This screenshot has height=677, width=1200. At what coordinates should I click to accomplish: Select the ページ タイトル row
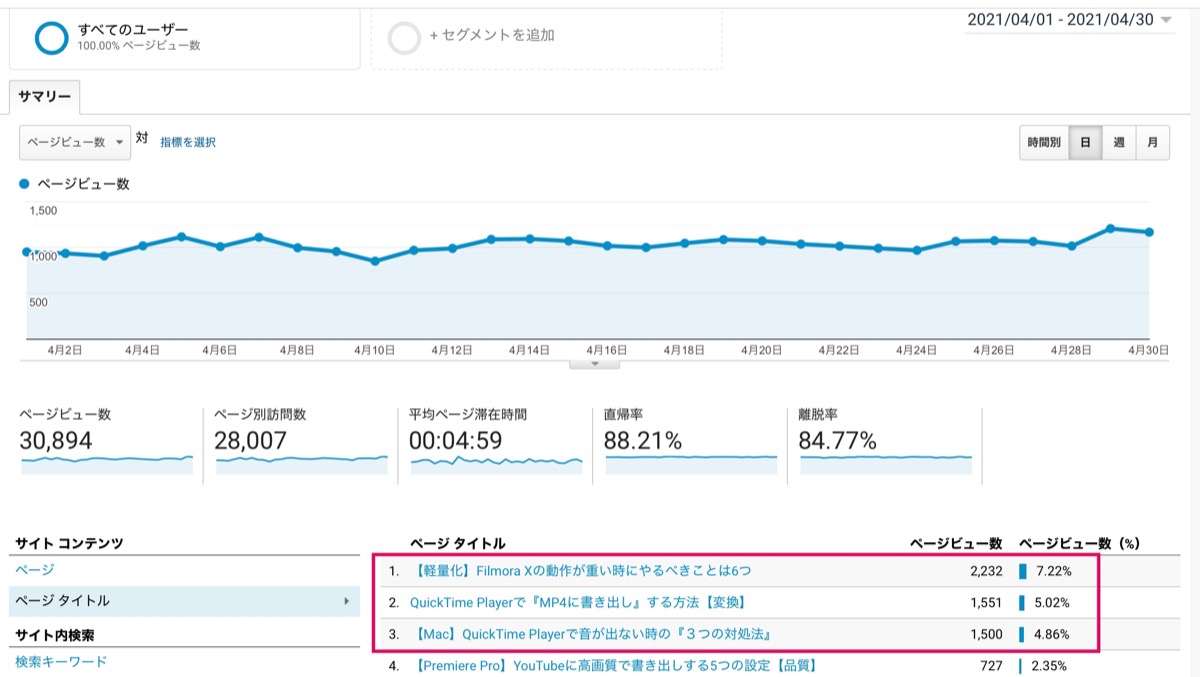(185, 601)
